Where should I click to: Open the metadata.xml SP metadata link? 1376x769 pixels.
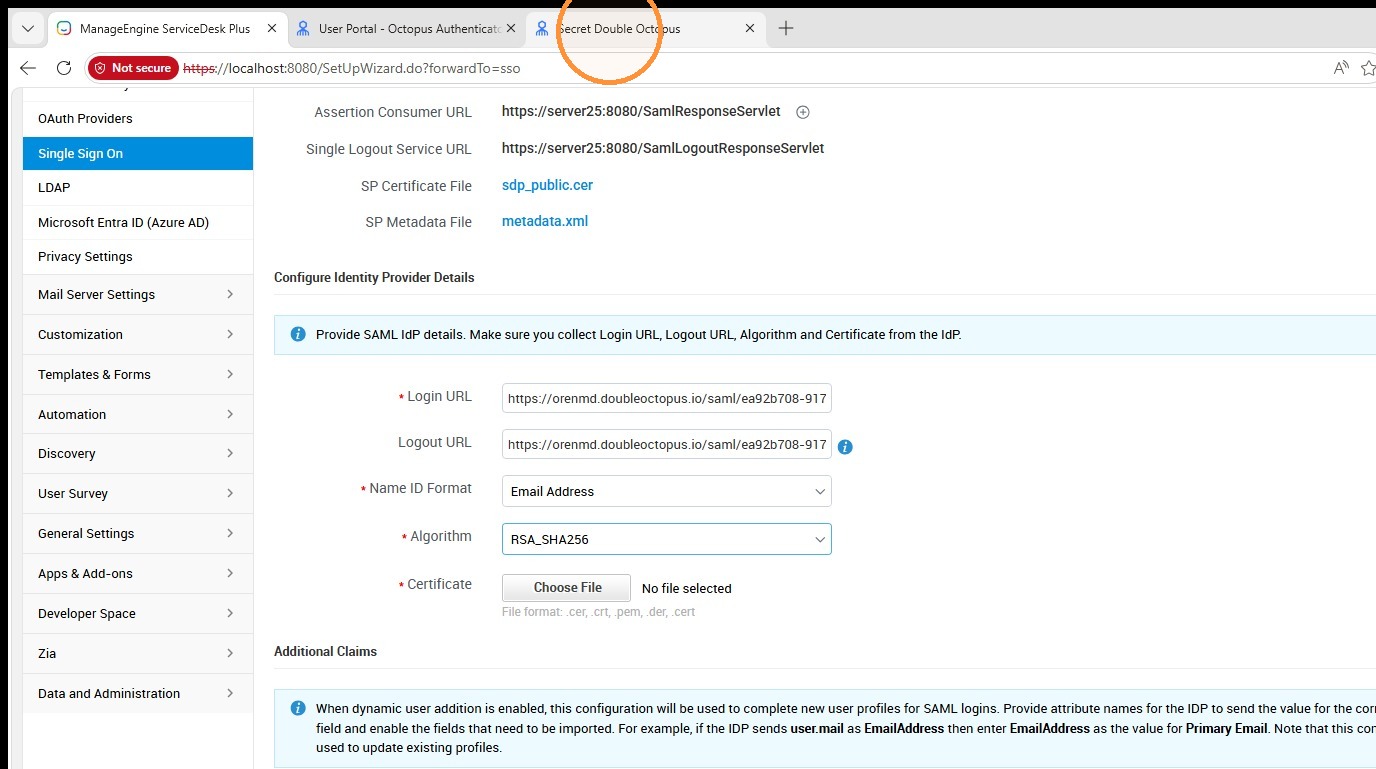pos(545,221)
